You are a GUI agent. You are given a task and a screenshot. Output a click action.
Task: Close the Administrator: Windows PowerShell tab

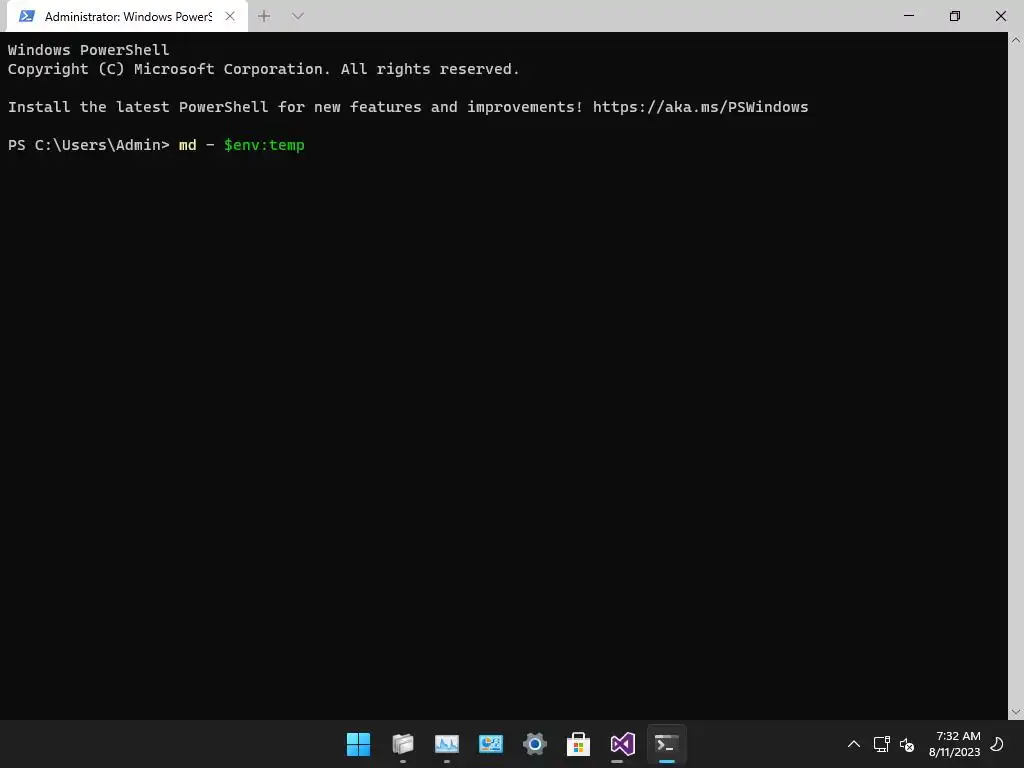(x=230, y=16)
